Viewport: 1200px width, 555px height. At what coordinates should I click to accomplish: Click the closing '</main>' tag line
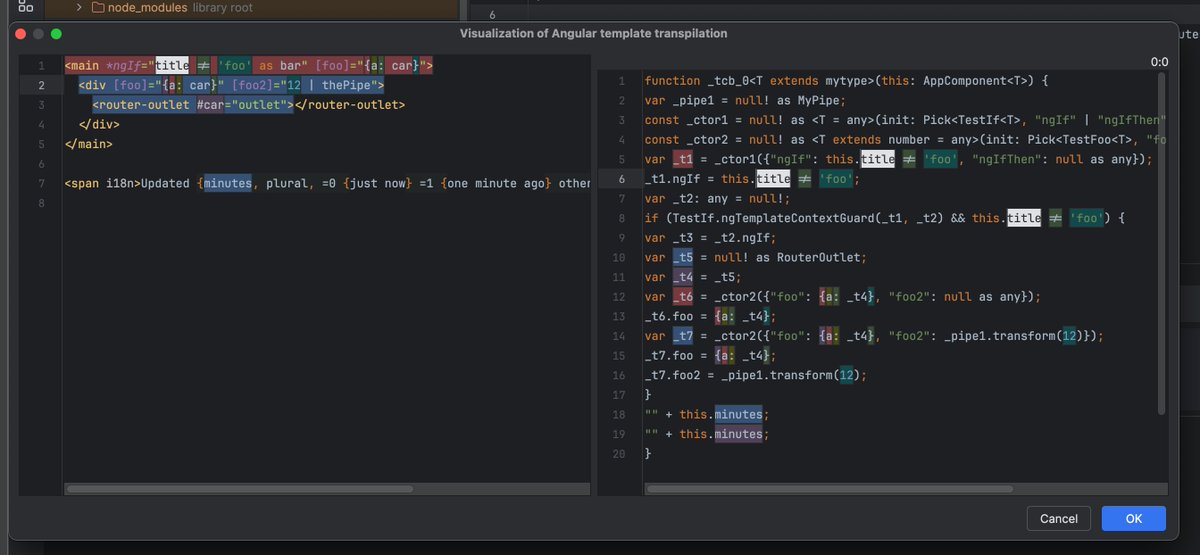[x=88, y=144]
